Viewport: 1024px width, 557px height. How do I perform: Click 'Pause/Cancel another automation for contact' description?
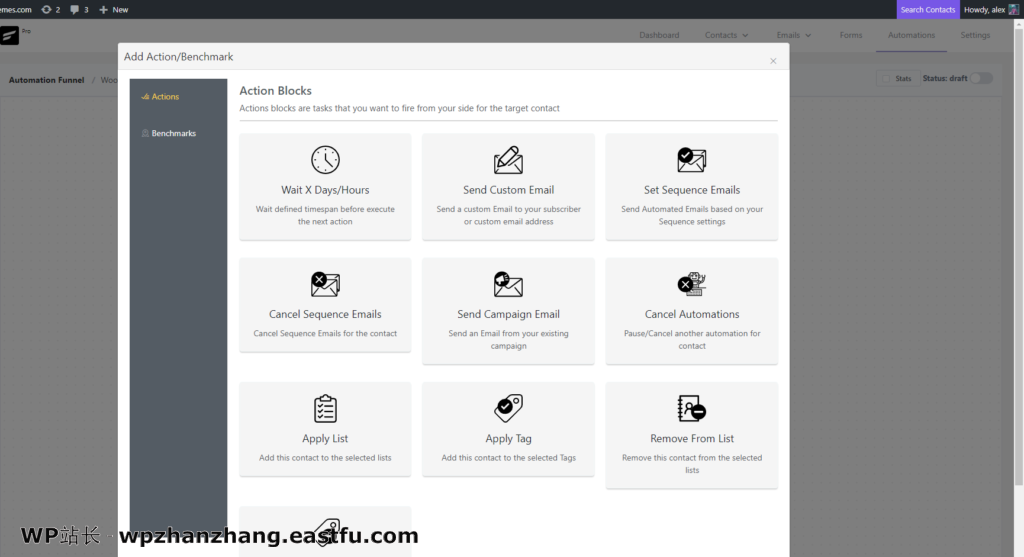[x=692, y=340]
